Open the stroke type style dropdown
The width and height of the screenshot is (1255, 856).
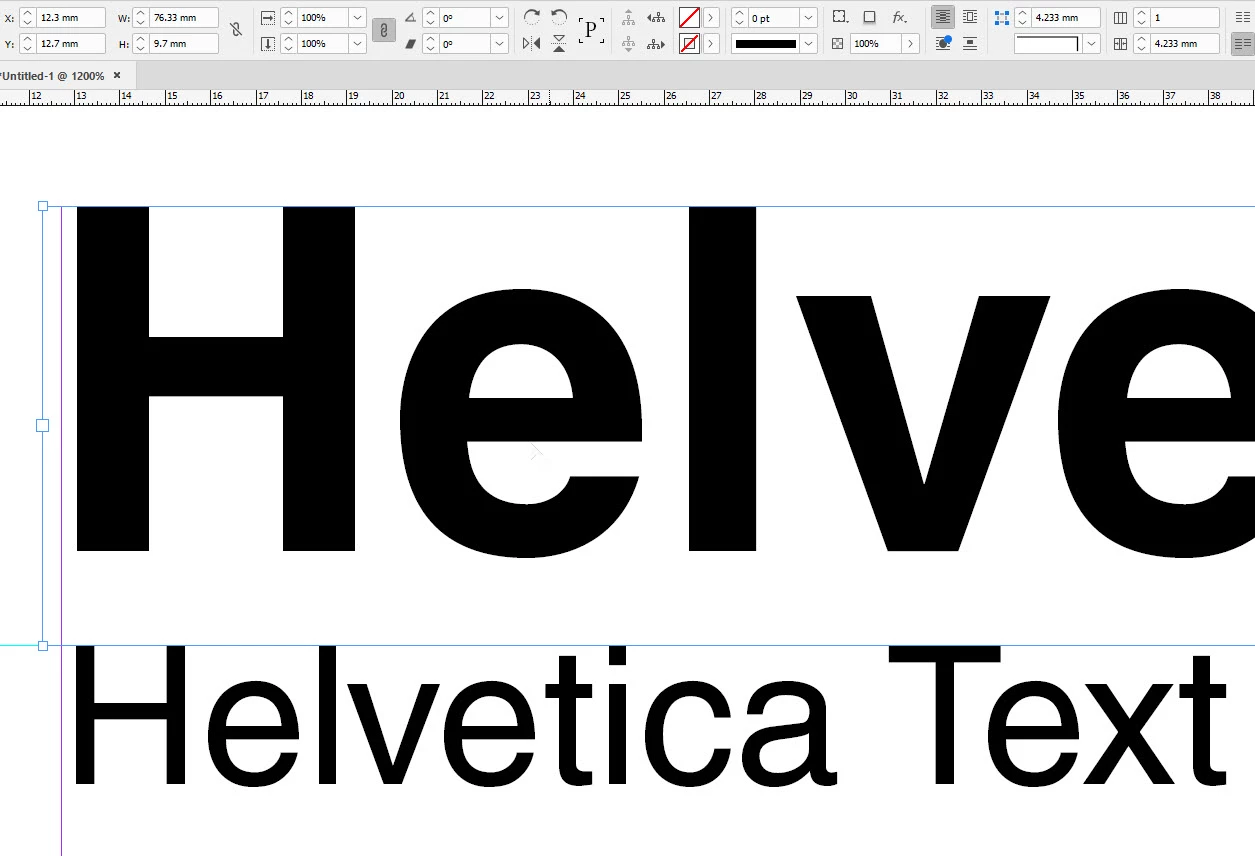(809, 44)
